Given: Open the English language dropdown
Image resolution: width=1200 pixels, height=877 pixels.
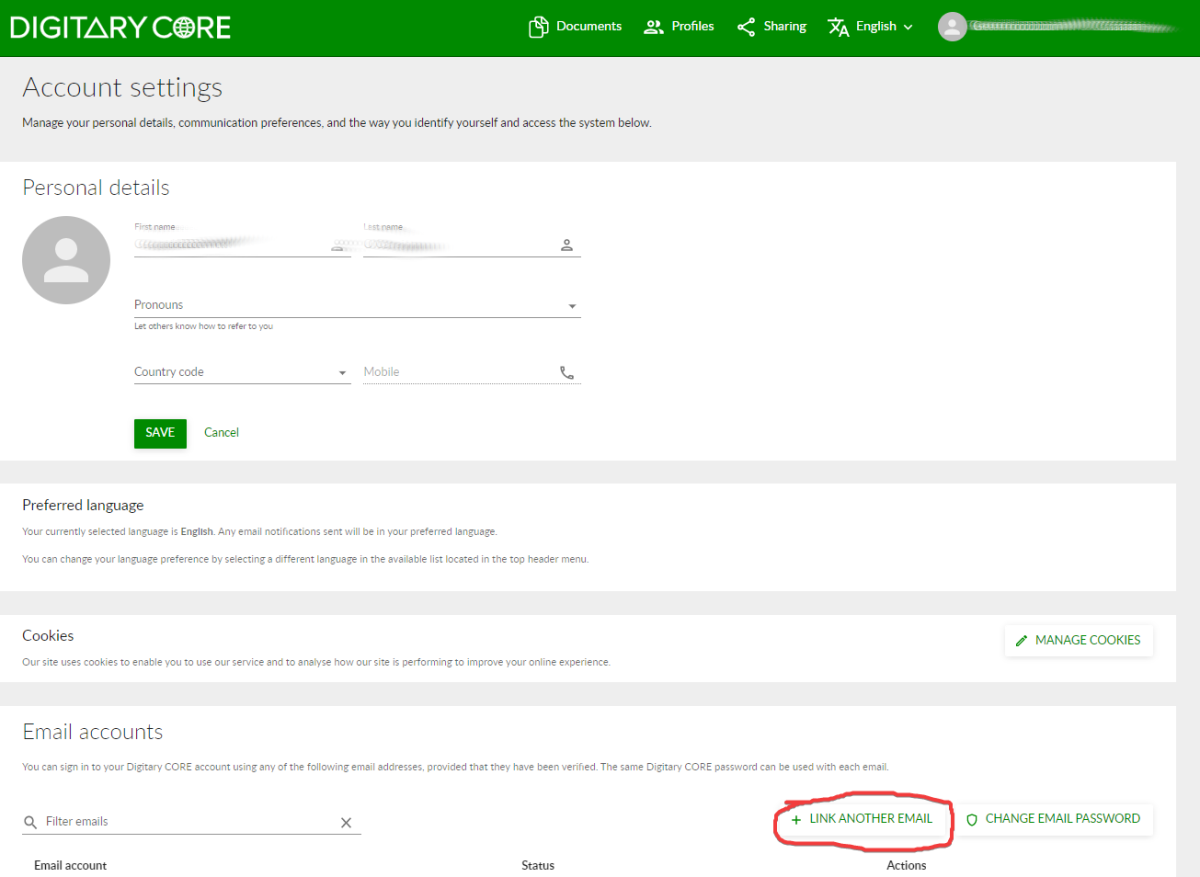Looking at the screenshot, I should [x=871, y=27].
